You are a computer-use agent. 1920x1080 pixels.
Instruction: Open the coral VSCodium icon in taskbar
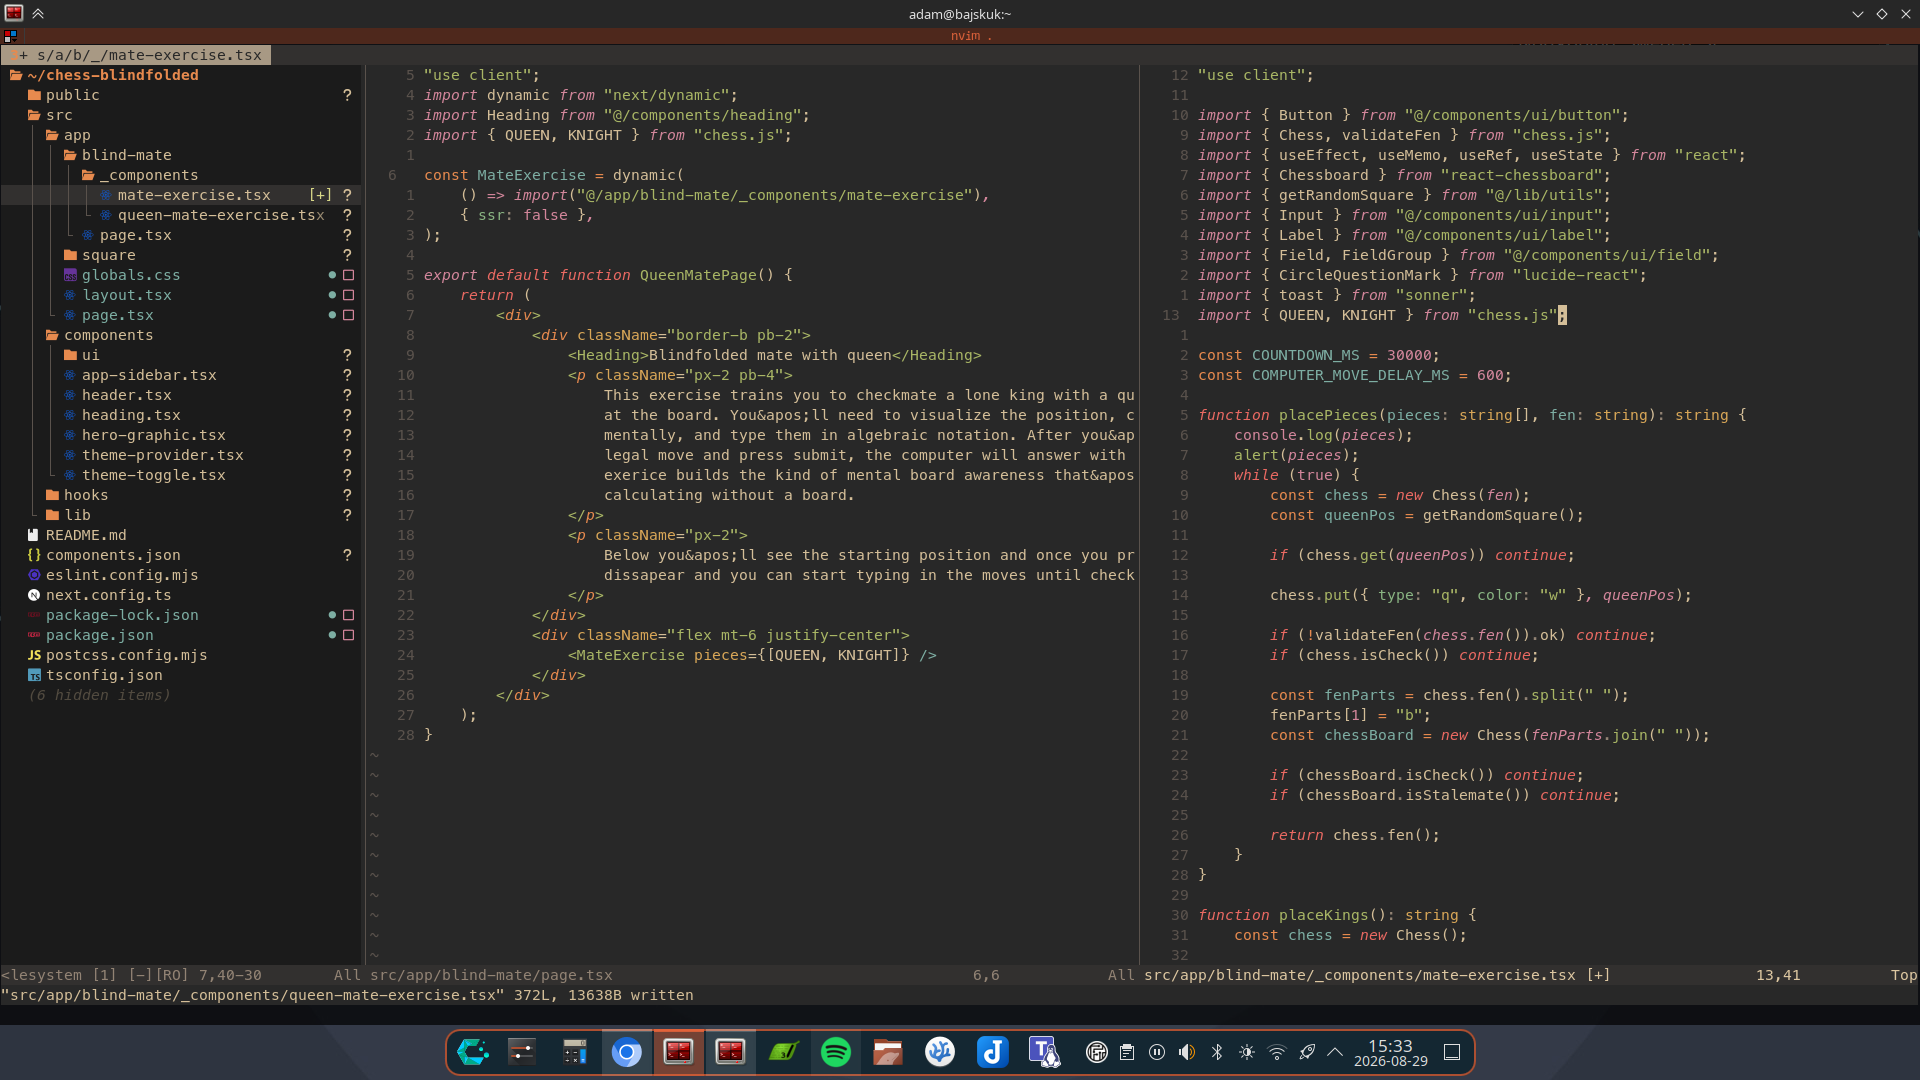click(x=940, y=1052)
